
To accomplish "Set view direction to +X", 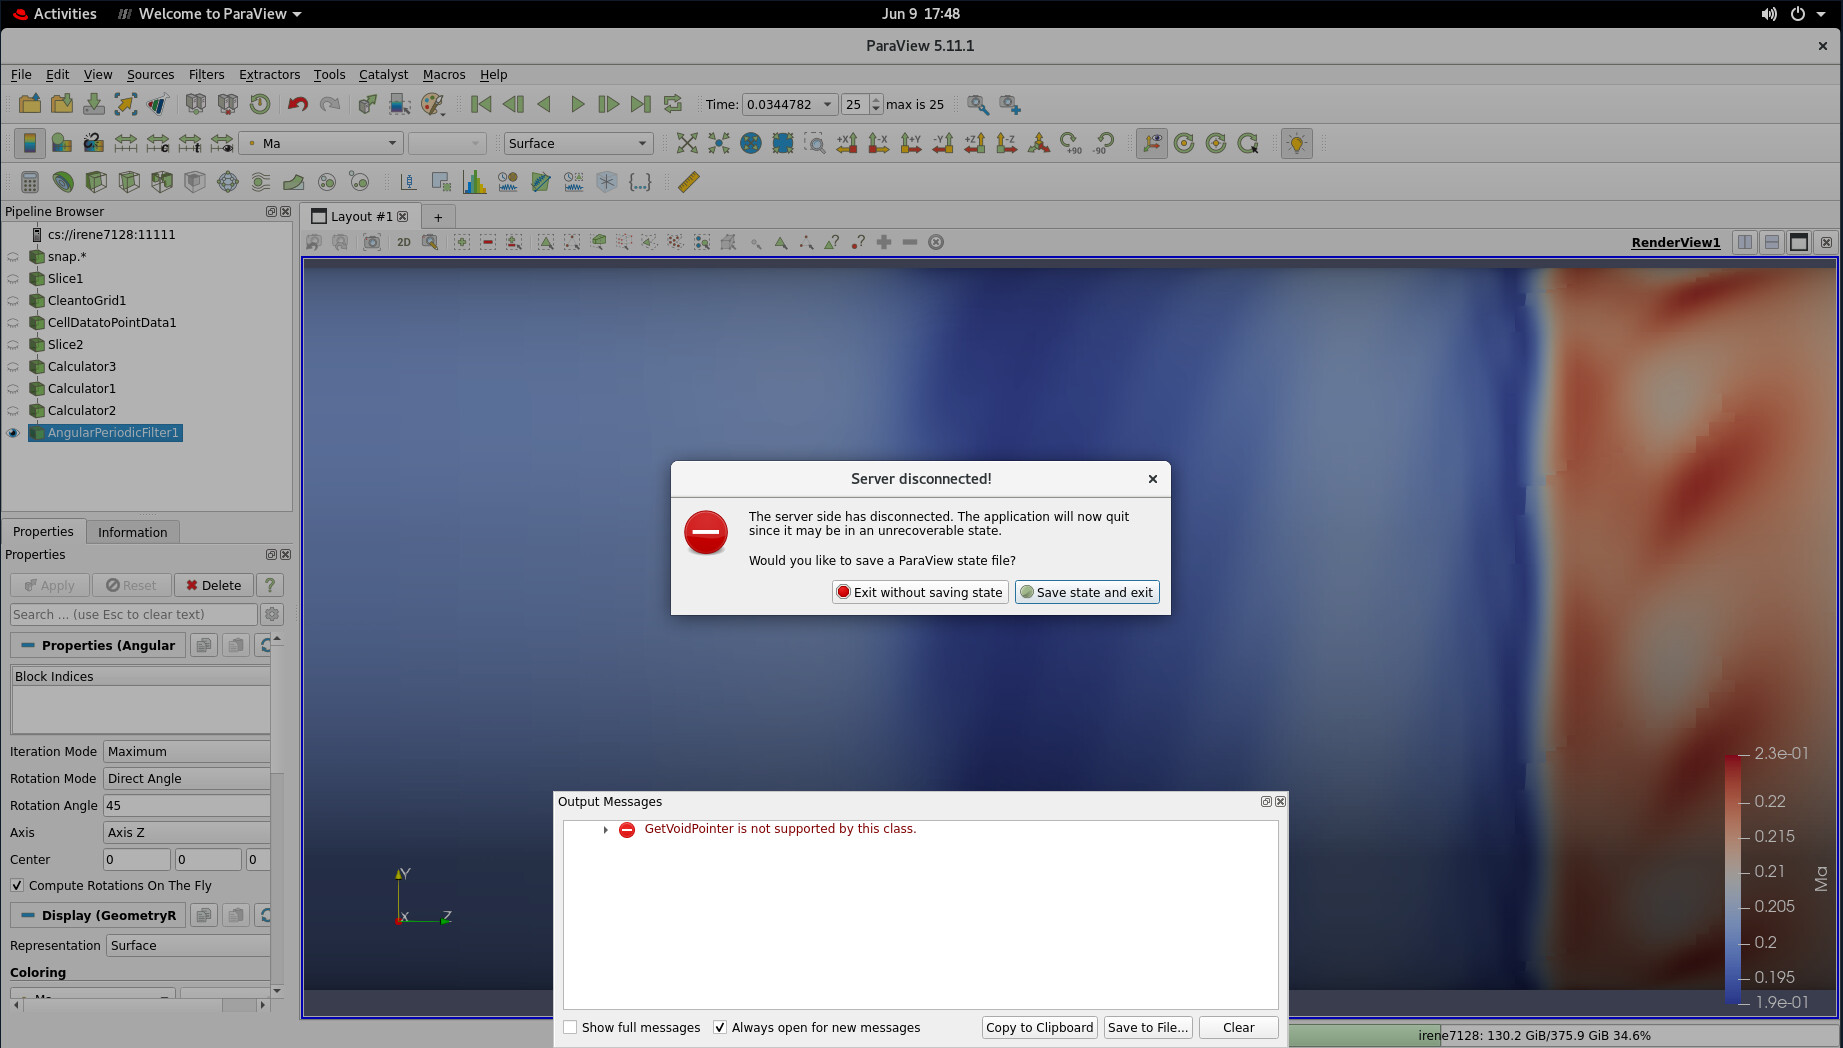I will (x=847, y=143).
